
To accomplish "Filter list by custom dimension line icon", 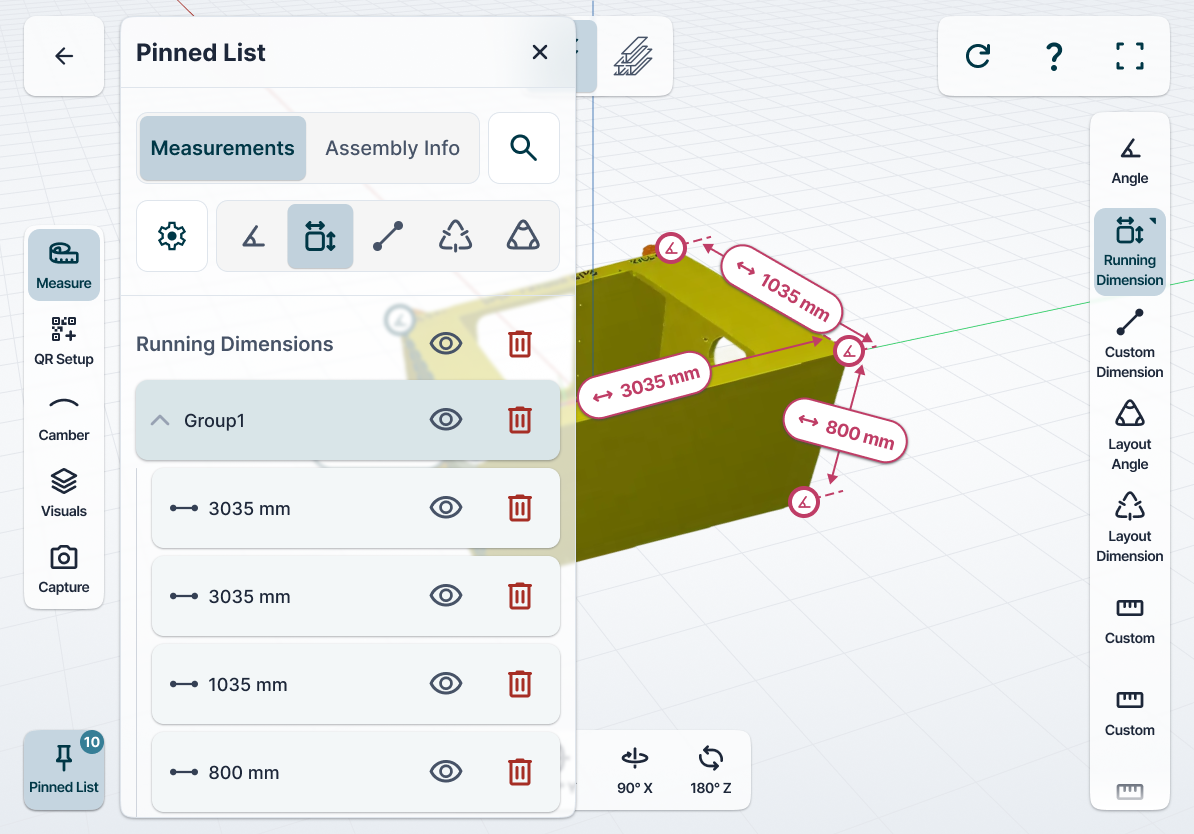I will 388,236.
